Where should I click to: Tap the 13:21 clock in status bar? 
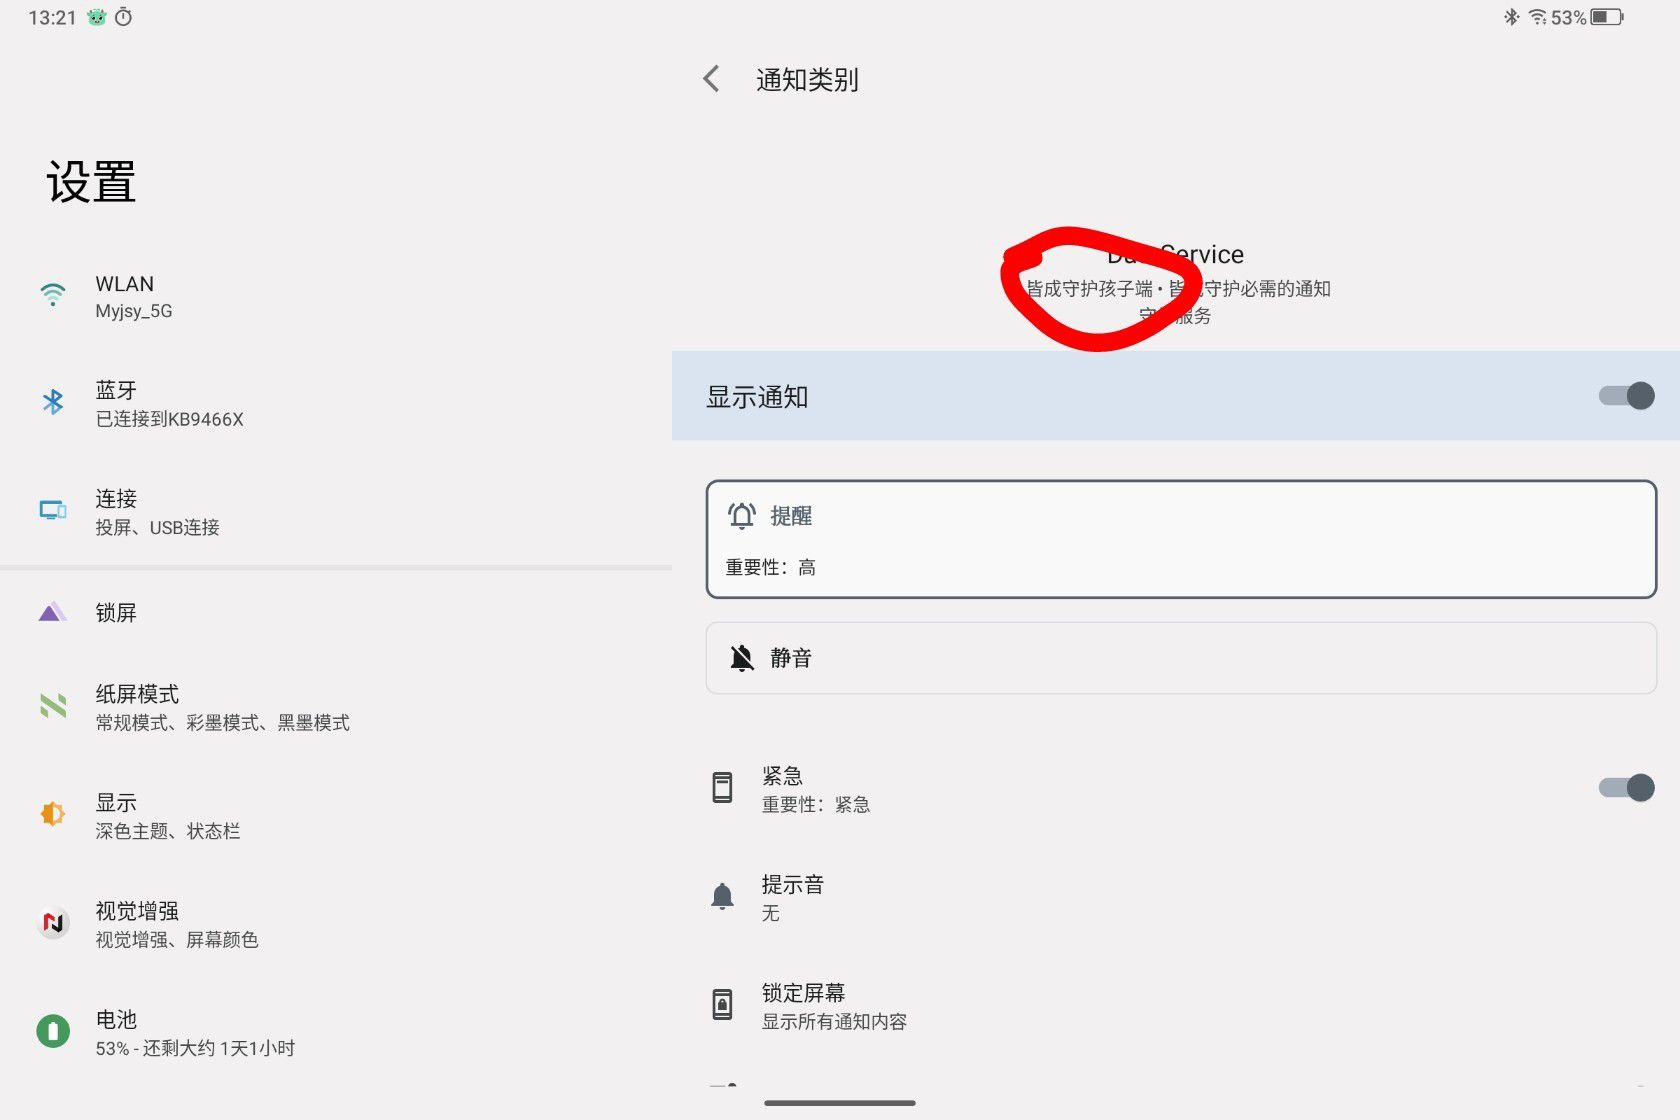[x=52, y=17]
